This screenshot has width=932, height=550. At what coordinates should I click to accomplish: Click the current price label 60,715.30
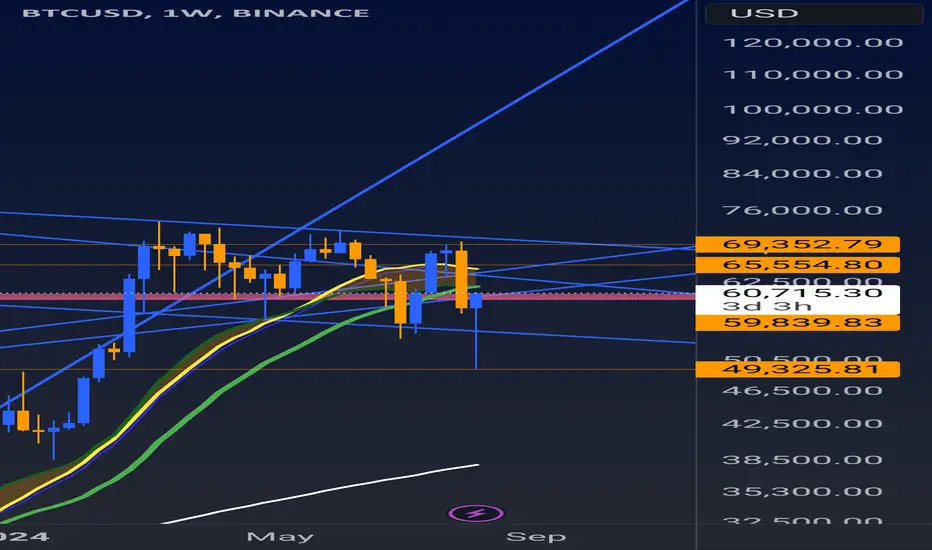pos(798,299)
